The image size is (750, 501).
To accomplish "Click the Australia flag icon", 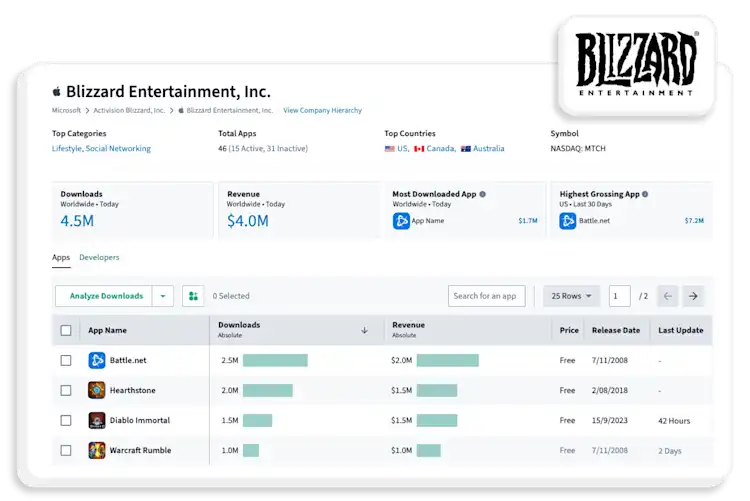I will point(466,149).
